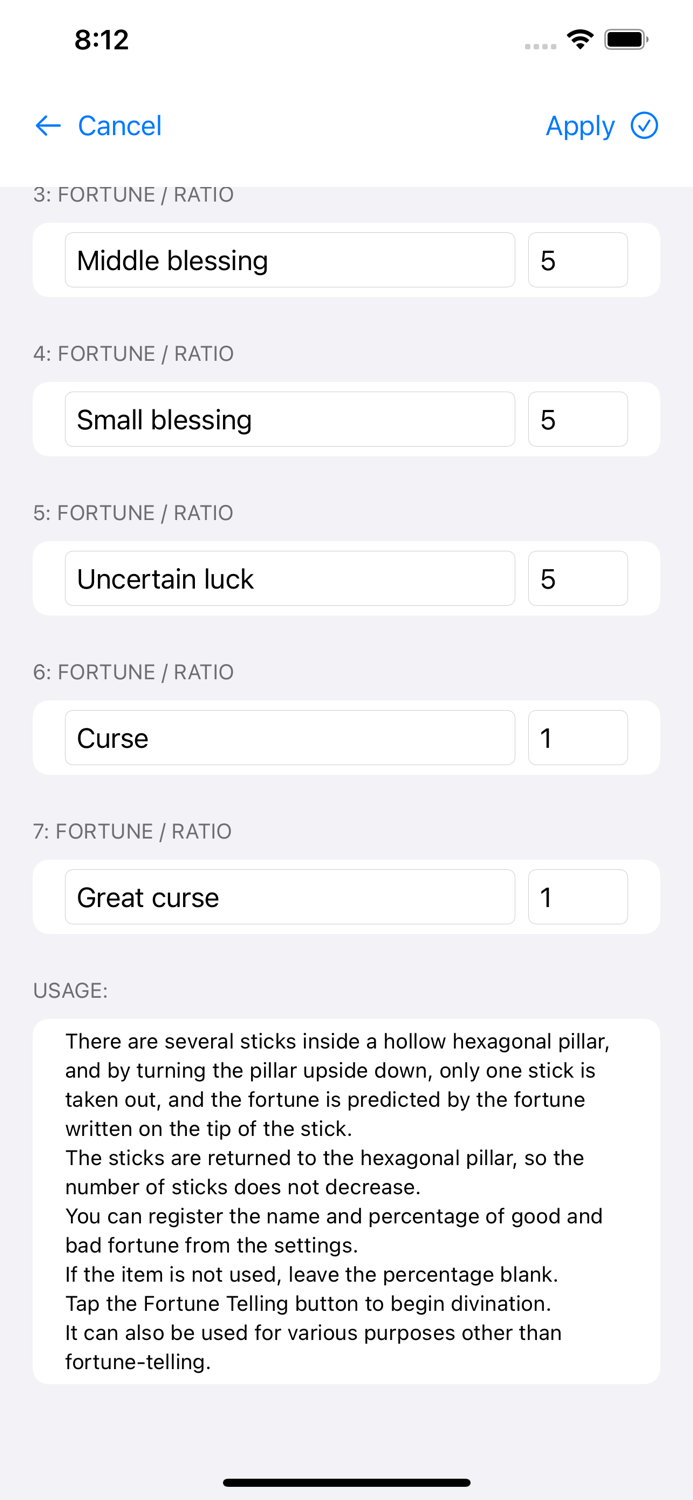Edit the ratio value for Curse
This screenshot has height=1500, width=693.
pos(578,737)
